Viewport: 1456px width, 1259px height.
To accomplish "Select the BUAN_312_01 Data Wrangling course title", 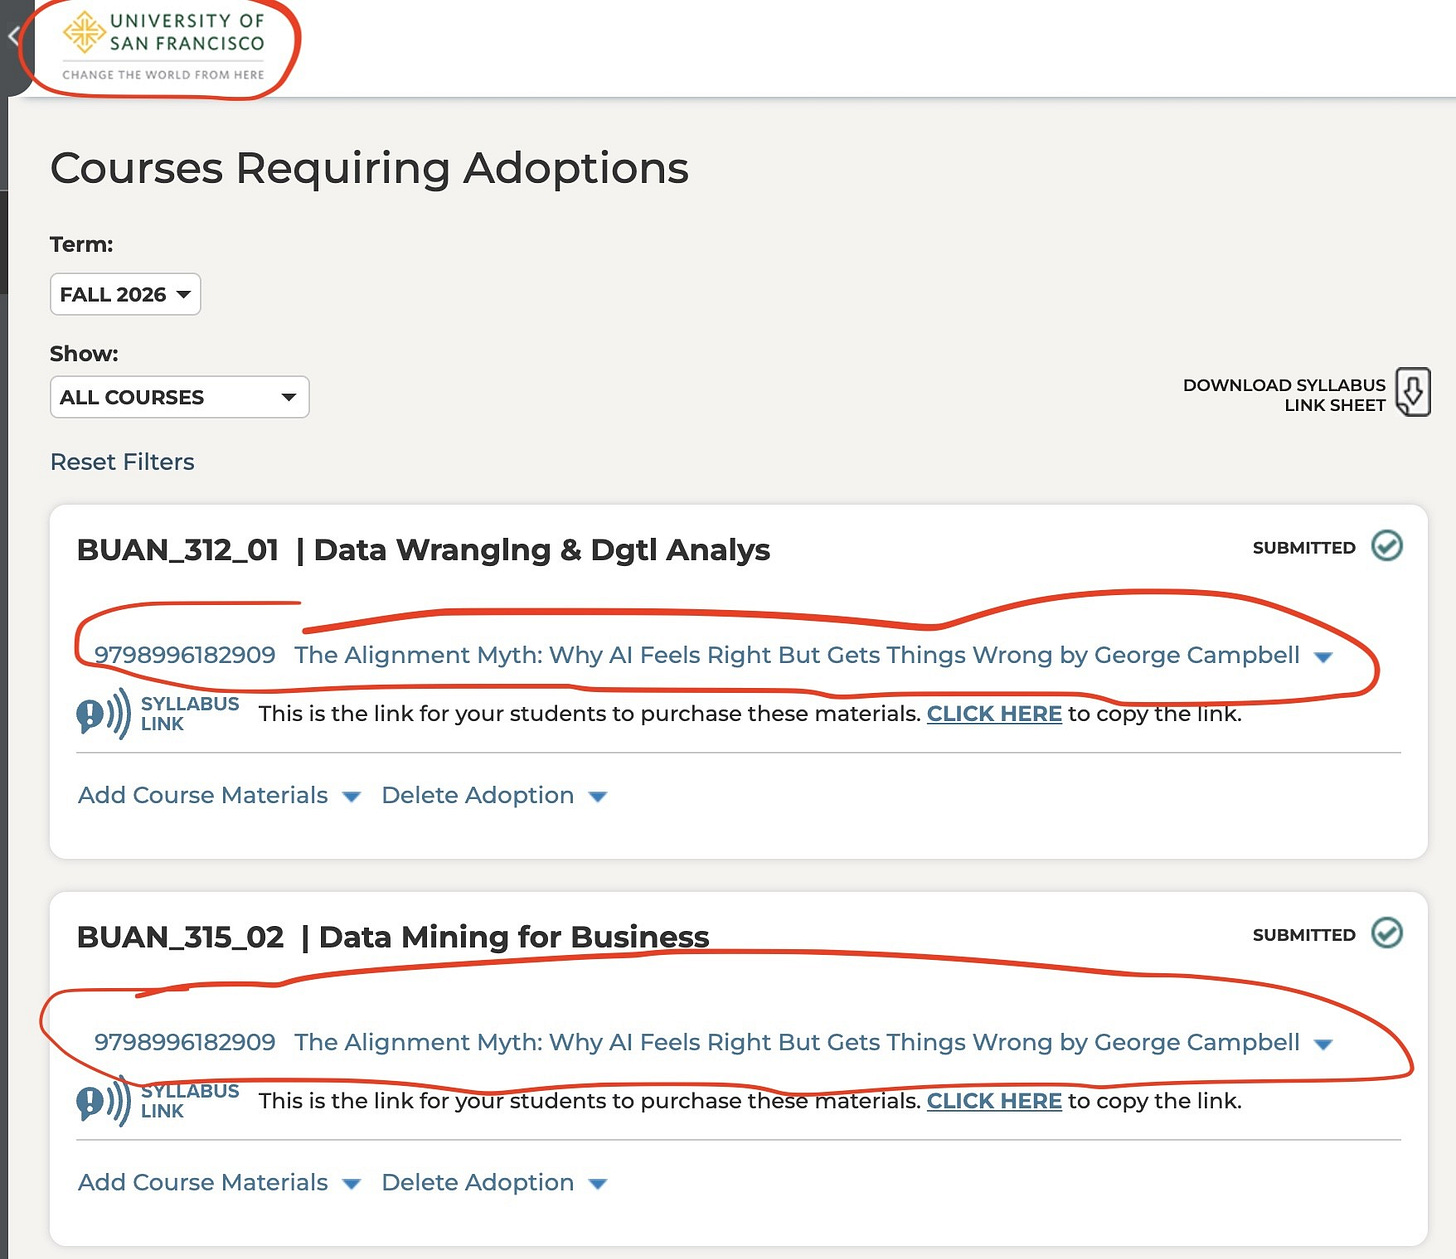I will (x=423, y=550).
